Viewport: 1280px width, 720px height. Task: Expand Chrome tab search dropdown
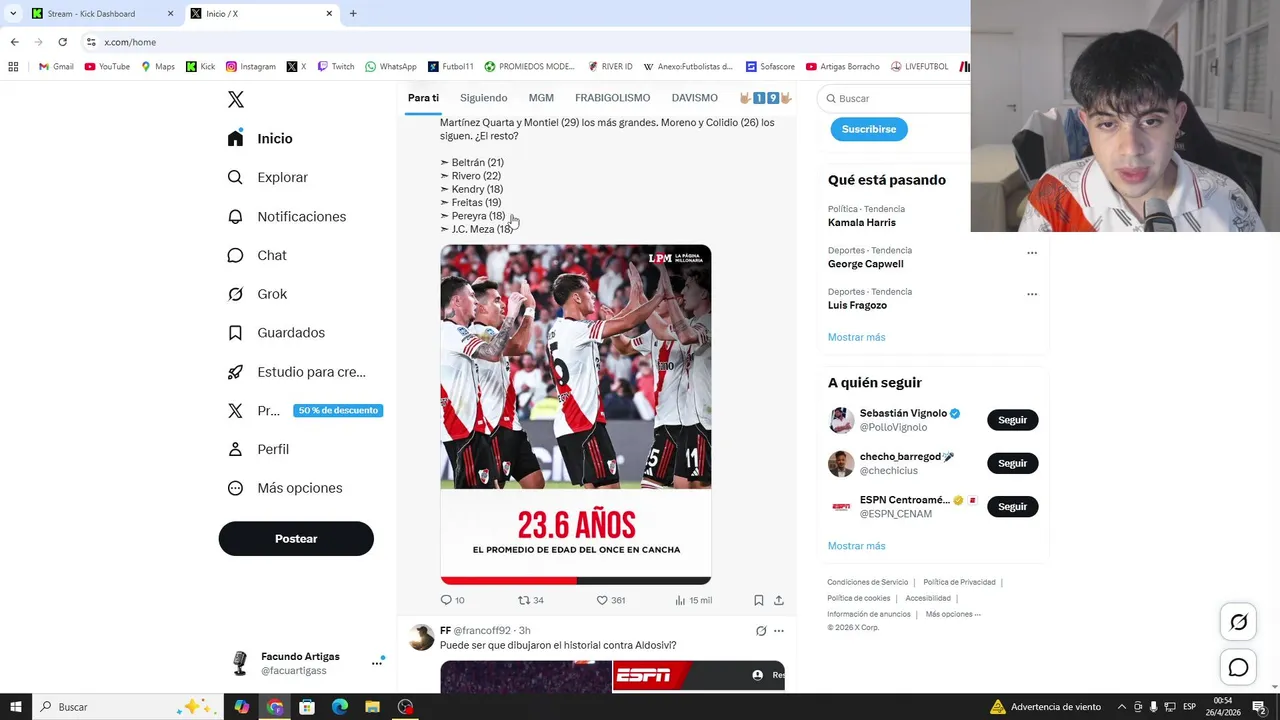pyautogui.click(x=13, y=14)
